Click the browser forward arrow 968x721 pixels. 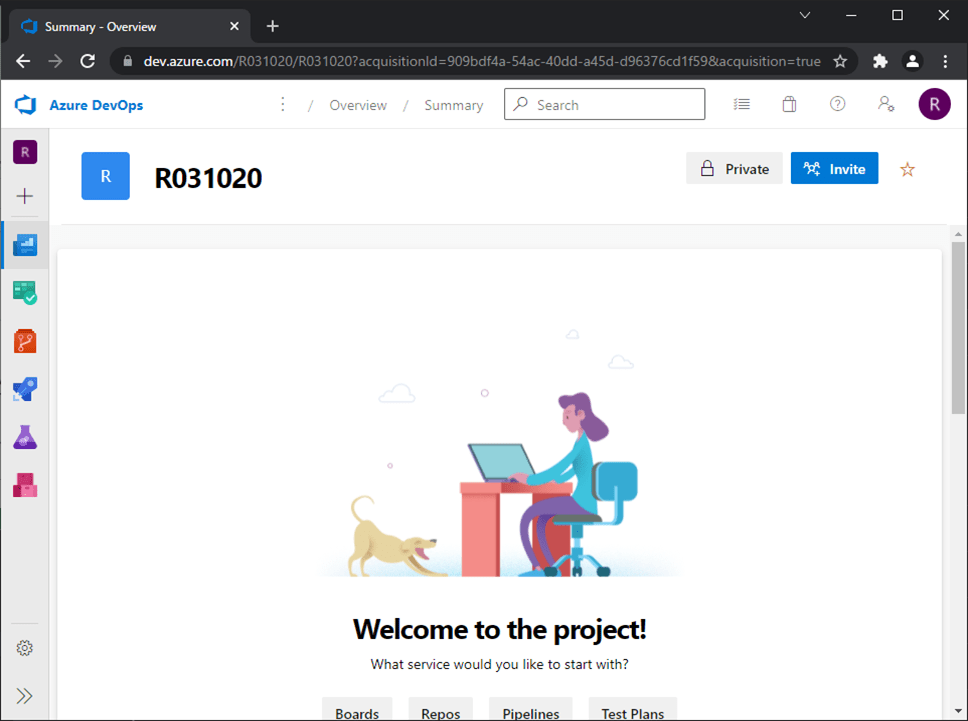[x=56, y=61]
